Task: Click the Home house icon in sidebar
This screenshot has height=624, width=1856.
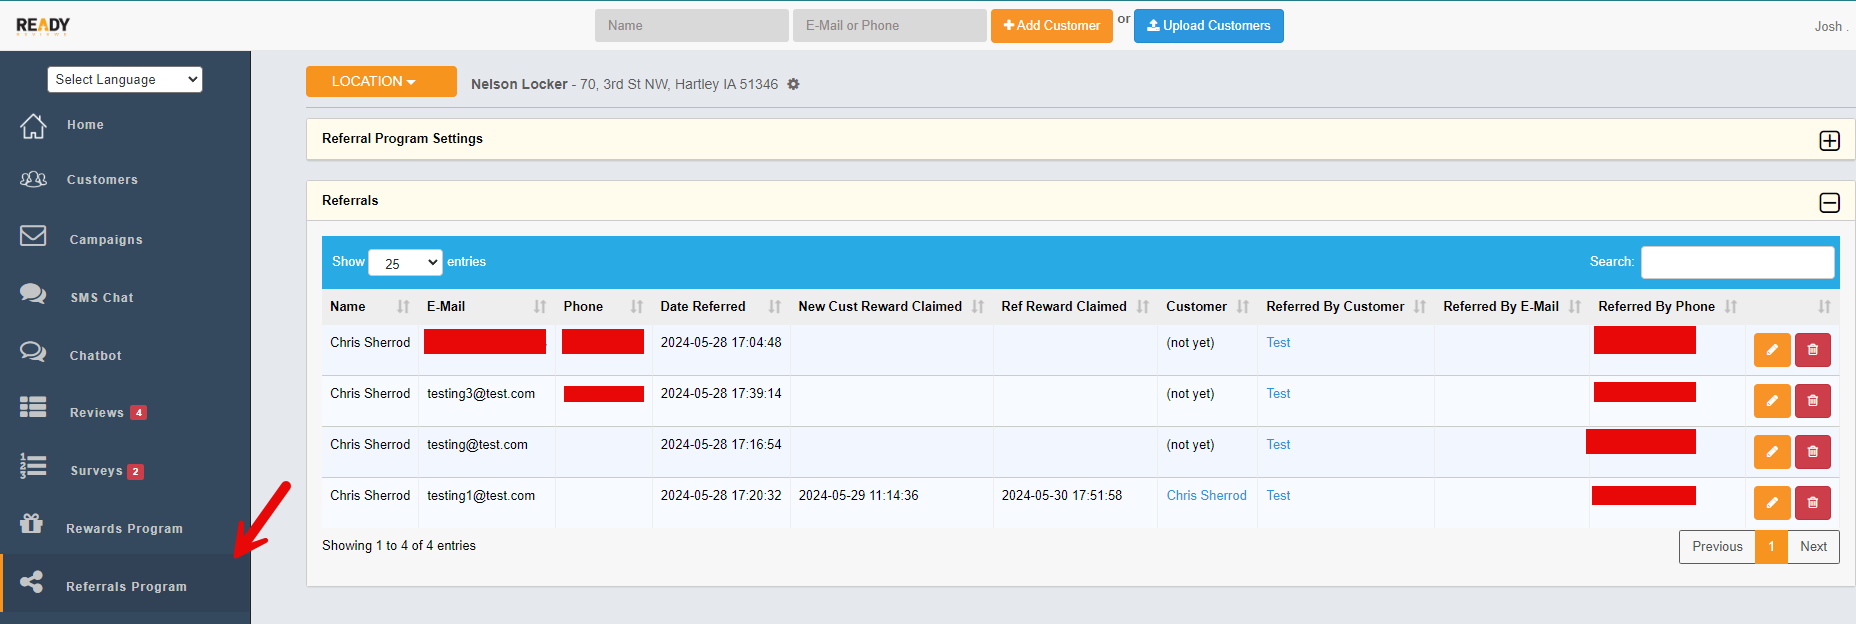Action: (33, 126)
